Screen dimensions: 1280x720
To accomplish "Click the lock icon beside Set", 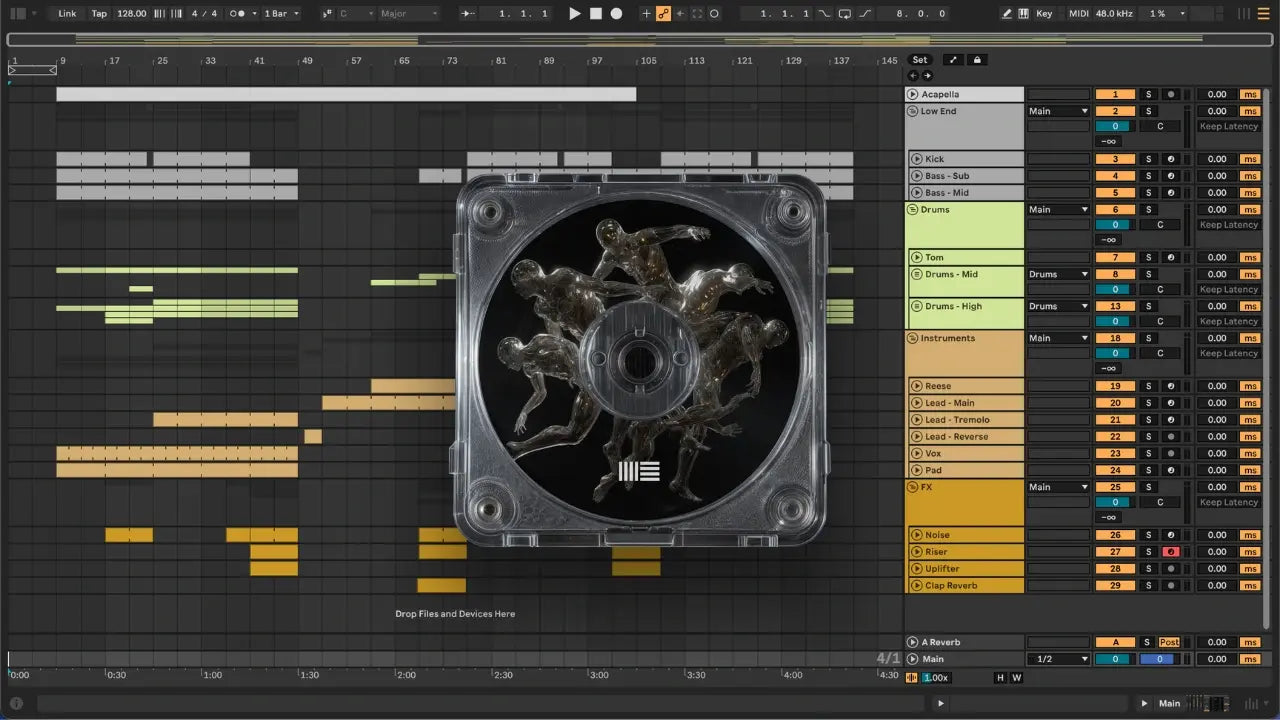I will [x=978, y=60].
